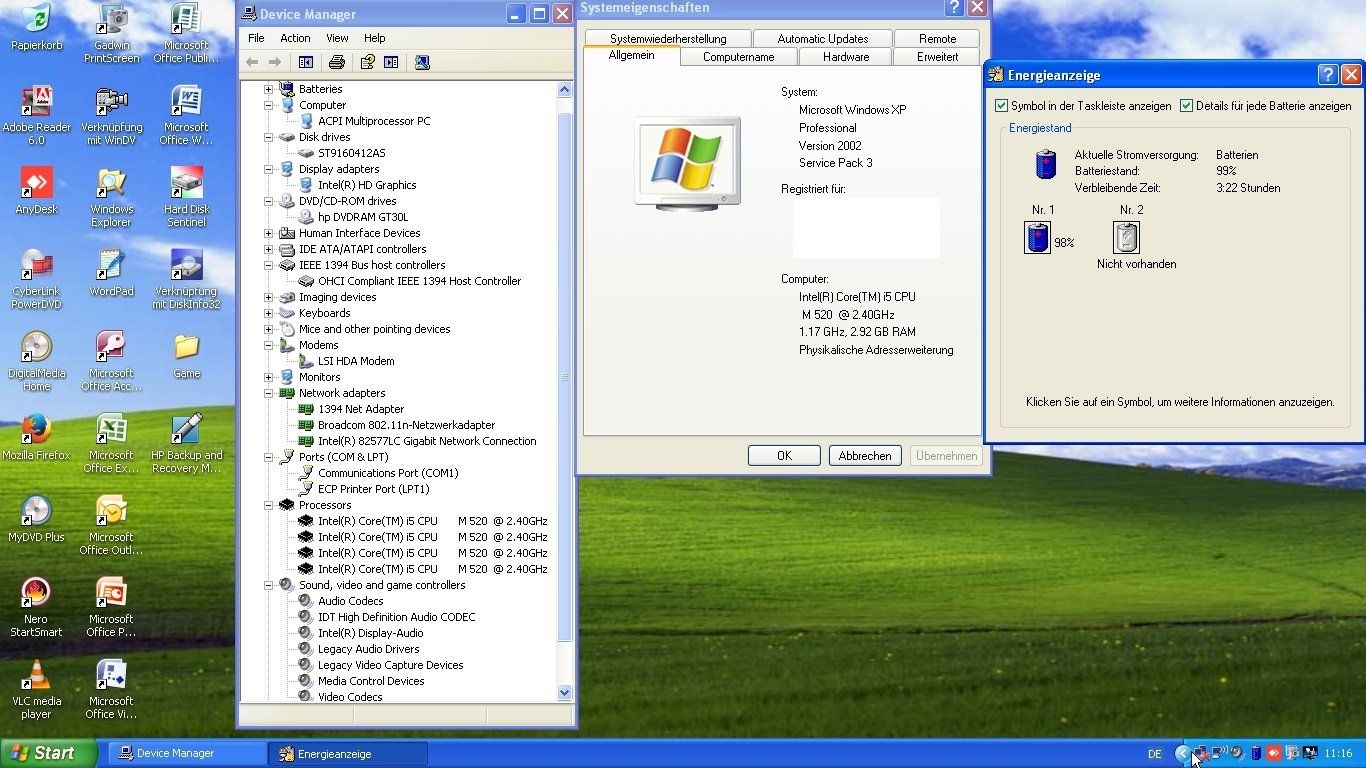Image resolution: width=1366 pixels, height=768 pixels.
Task: Select ST9160412AS disk drive entry
Action: pyautogui.click(x=351, y=153)
